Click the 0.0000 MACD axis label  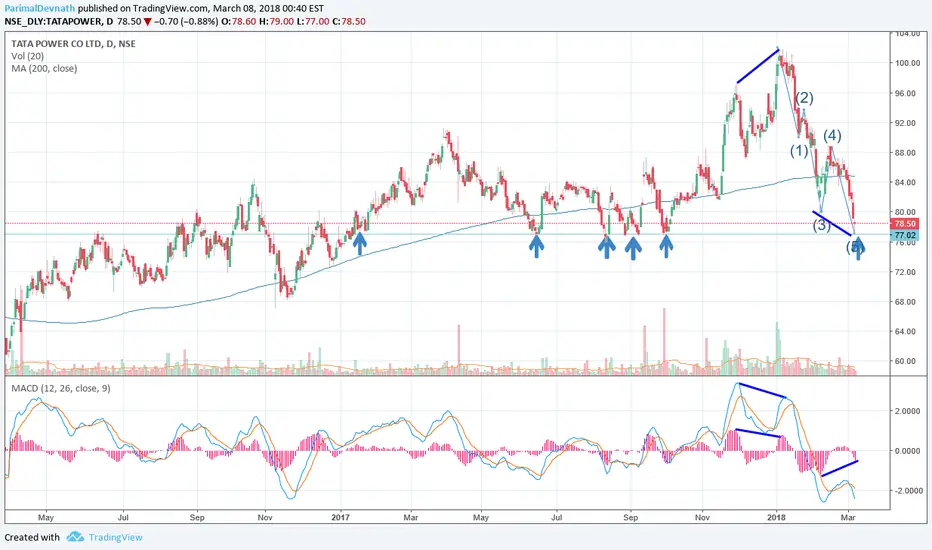click(908, 451)
